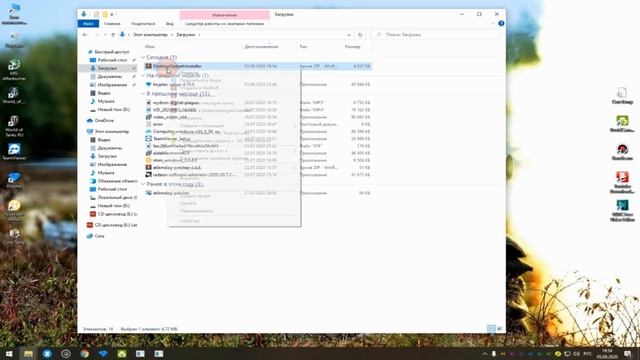Select the atikmdag-patcher ZIP archive row

point(258,167)
